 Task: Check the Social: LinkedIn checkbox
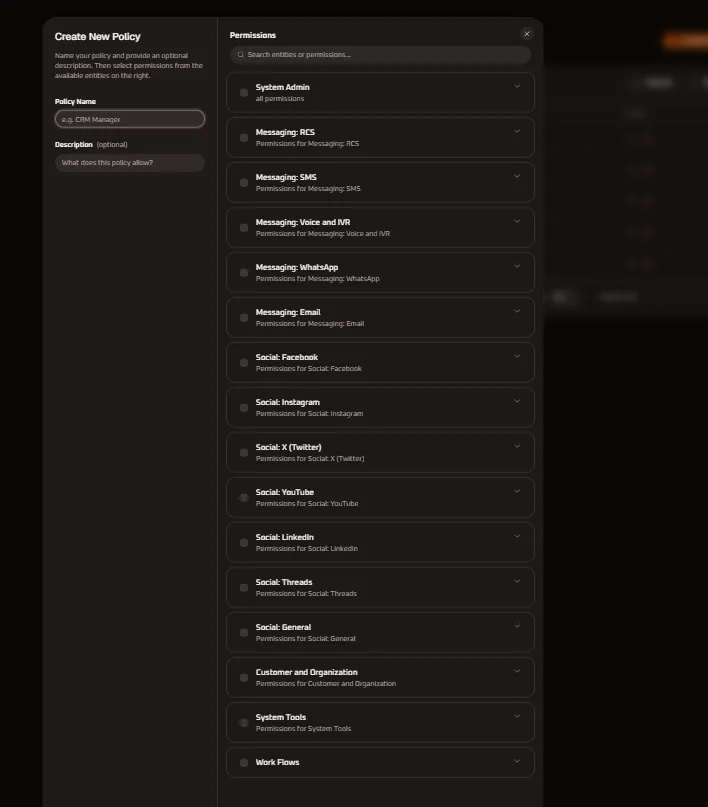(x=244, y=542)
